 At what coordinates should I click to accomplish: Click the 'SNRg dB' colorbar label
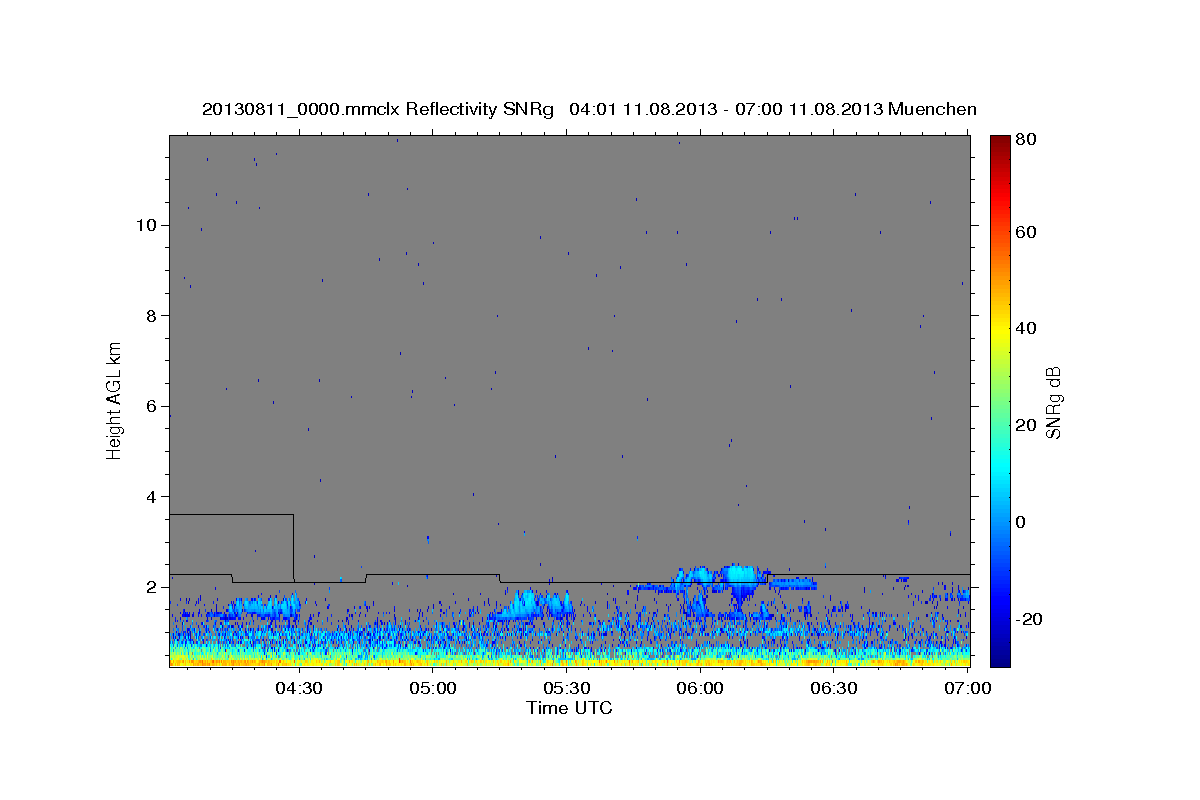(1053, 402)
